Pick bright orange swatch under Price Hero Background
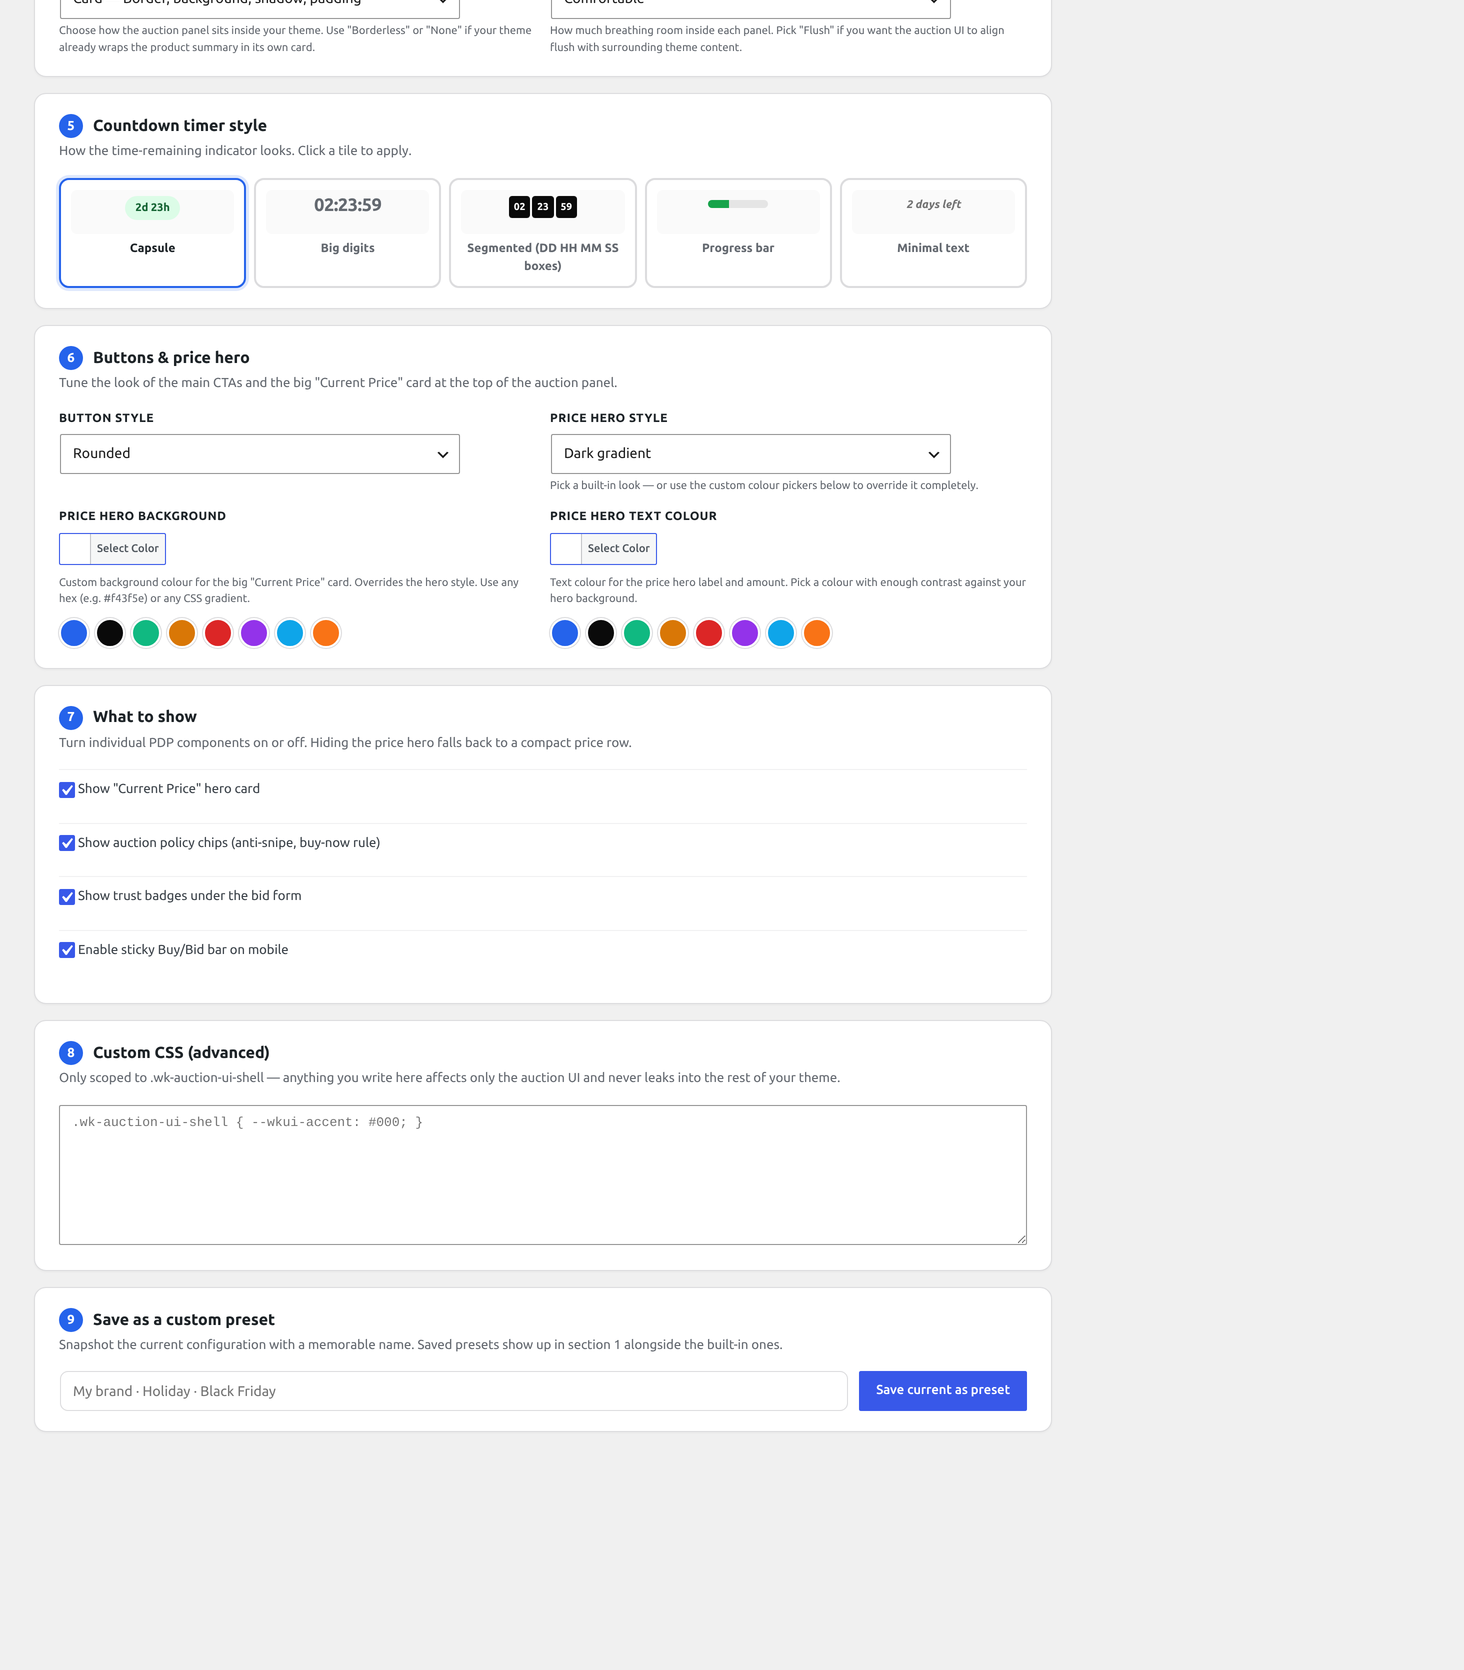Image resolution: width=1464 pixels, height=1670 pixels. coord(326,633)
